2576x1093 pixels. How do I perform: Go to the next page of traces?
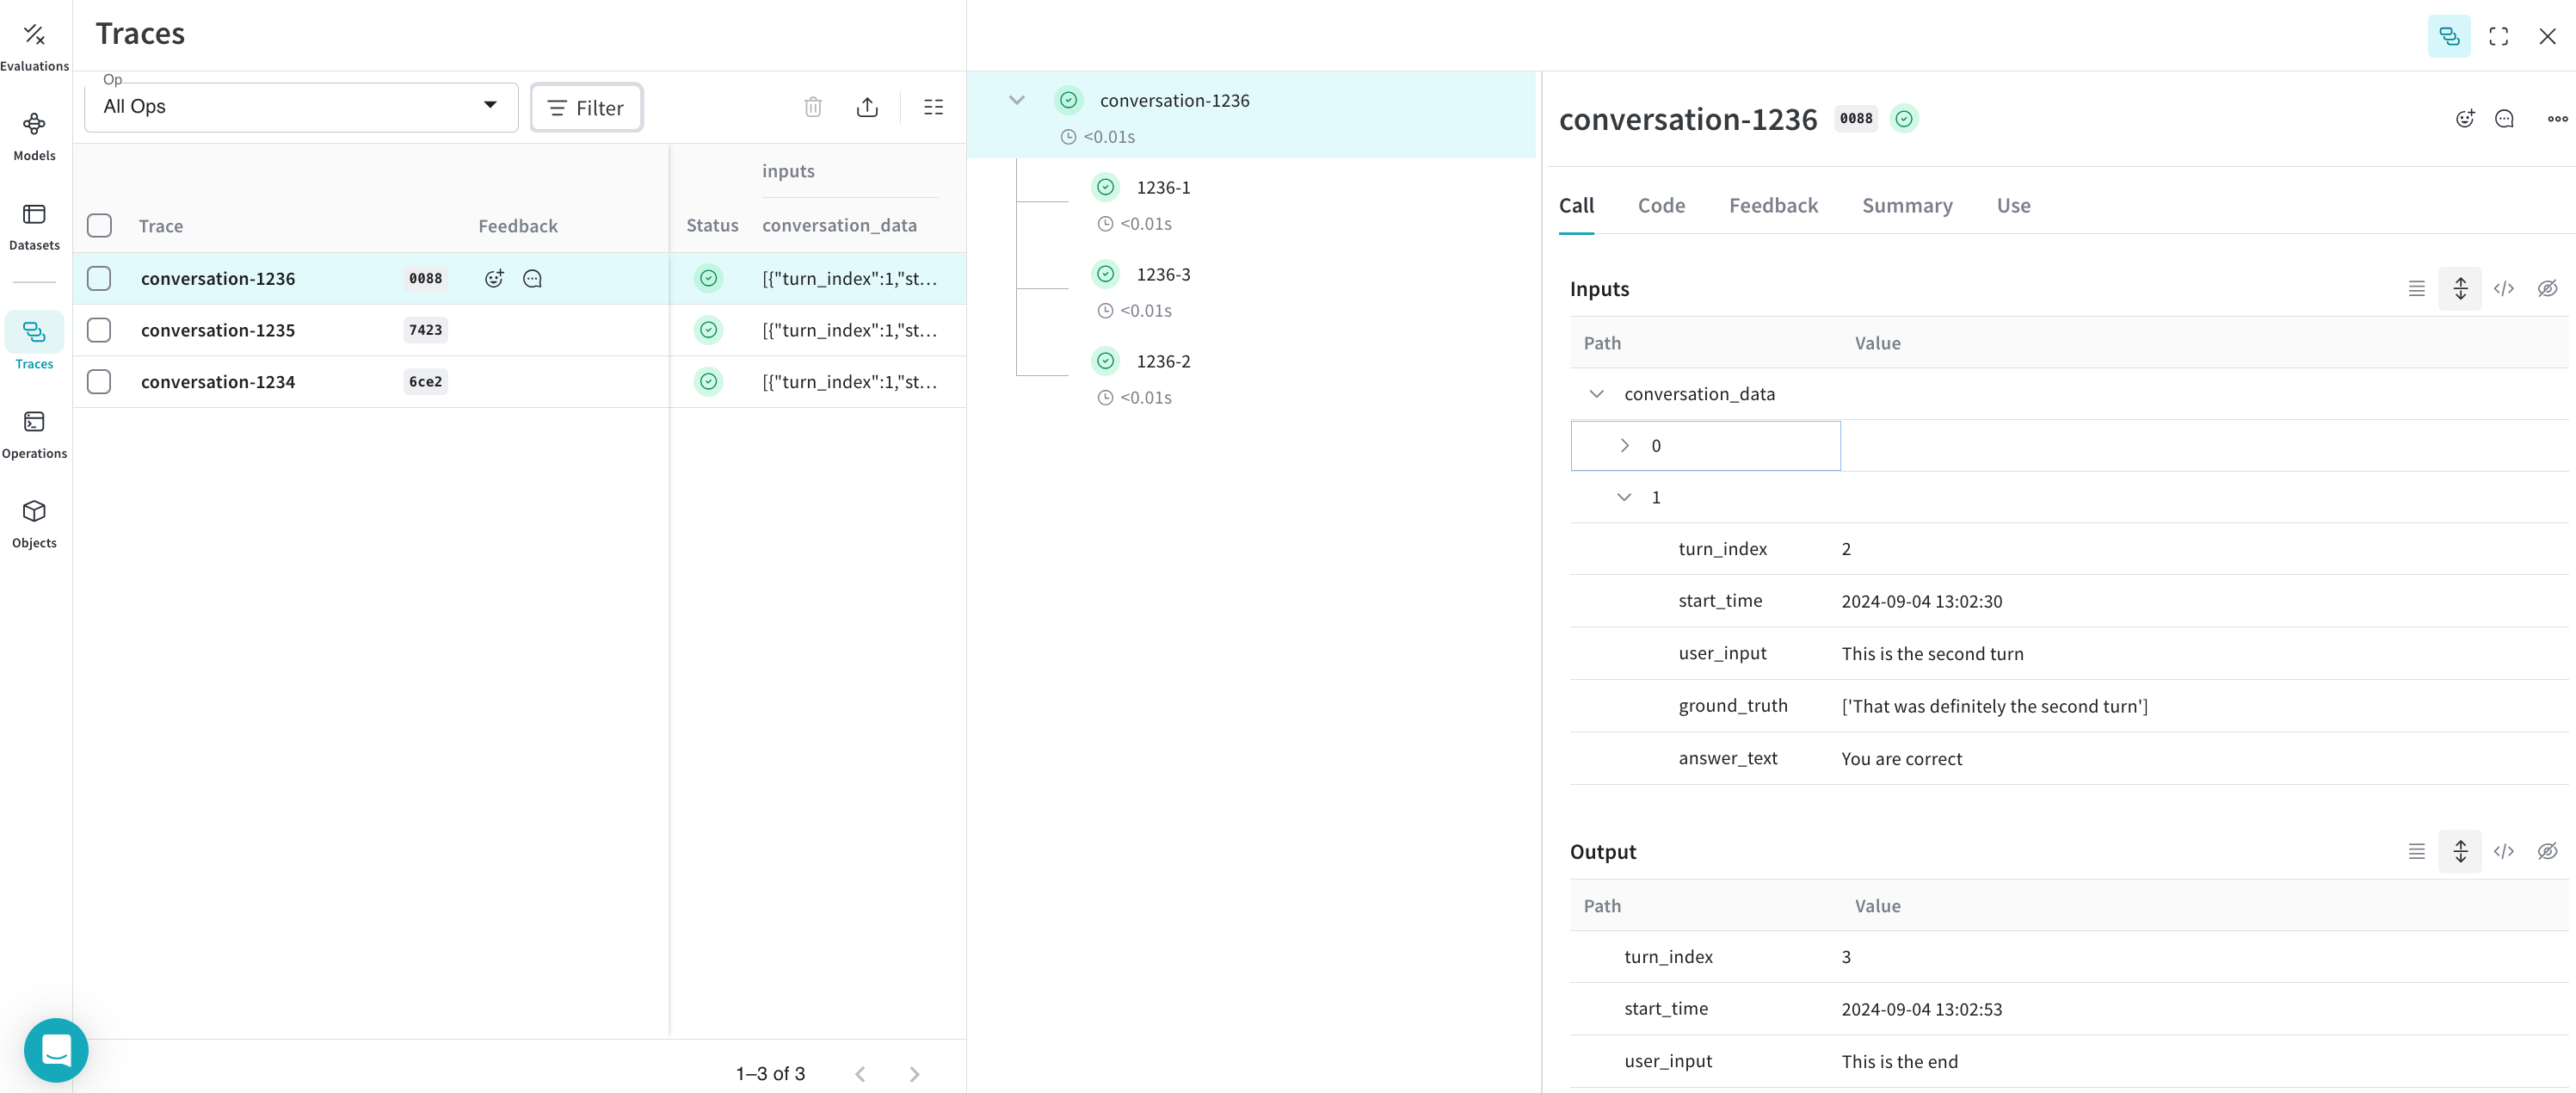pyautogui.click(x=914, y=1074)
